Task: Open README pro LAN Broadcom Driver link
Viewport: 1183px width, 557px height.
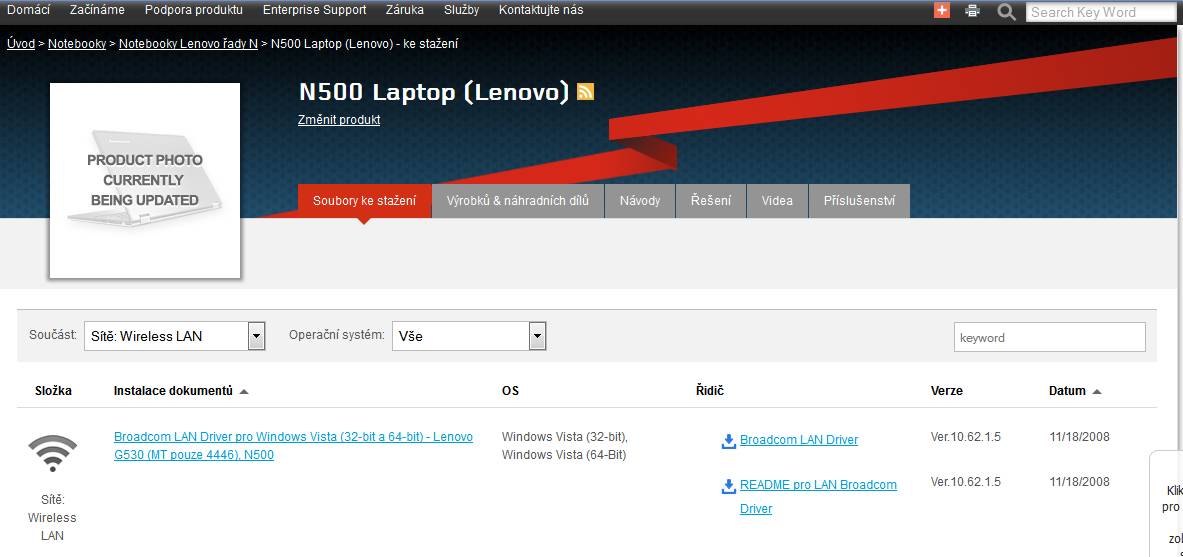Action: (819, 497)
